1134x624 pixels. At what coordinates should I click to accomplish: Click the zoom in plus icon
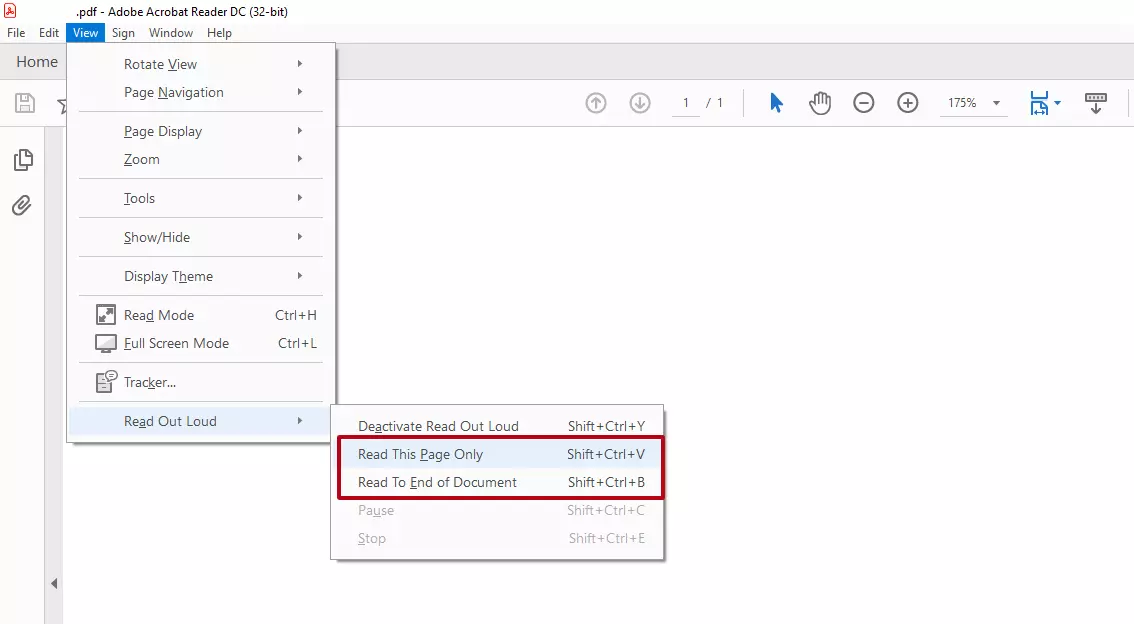click(908, 103)
